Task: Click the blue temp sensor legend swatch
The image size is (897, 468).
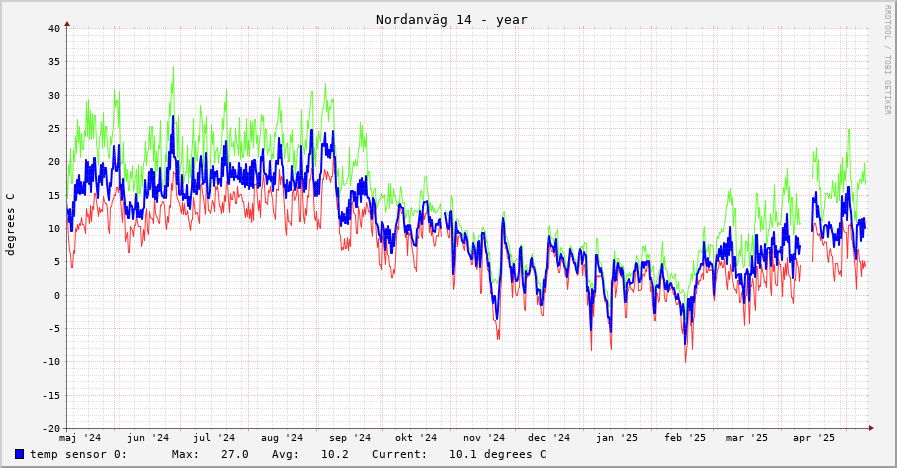Action: [x=19, y=454]
